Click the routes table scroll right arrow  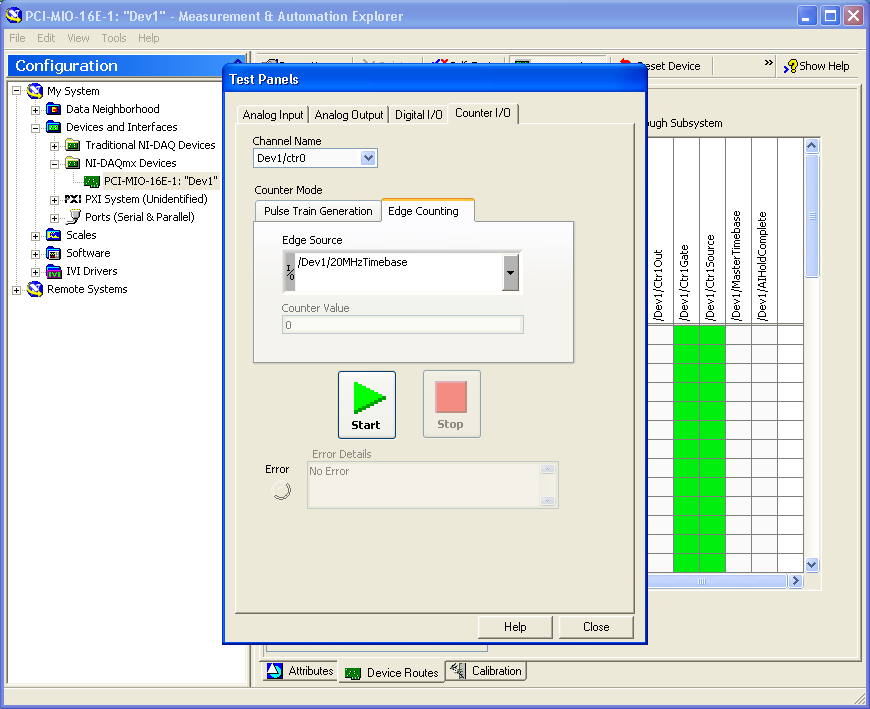coord(796,581)
